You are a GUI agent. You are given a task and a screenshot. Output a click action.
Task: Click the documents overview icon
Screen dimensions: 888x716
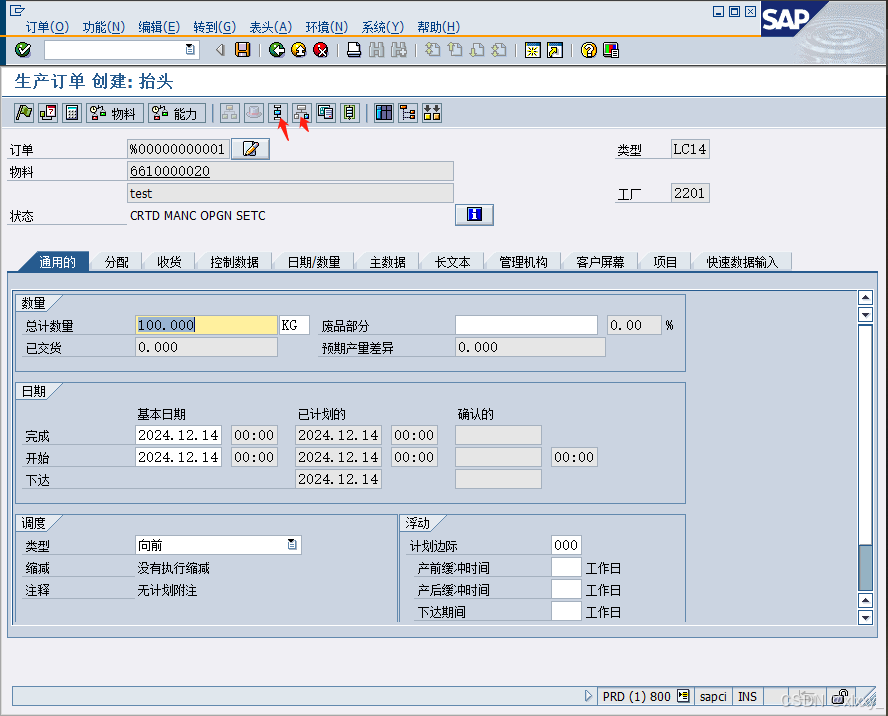click(x=326, y=113)
